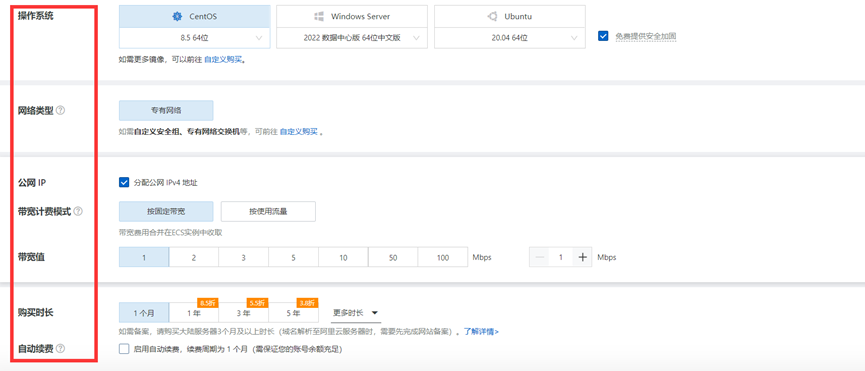This screenshot has height=371, width=865.
Task: Open the 更多时长 dropdown
Action: tap(356, 313)
